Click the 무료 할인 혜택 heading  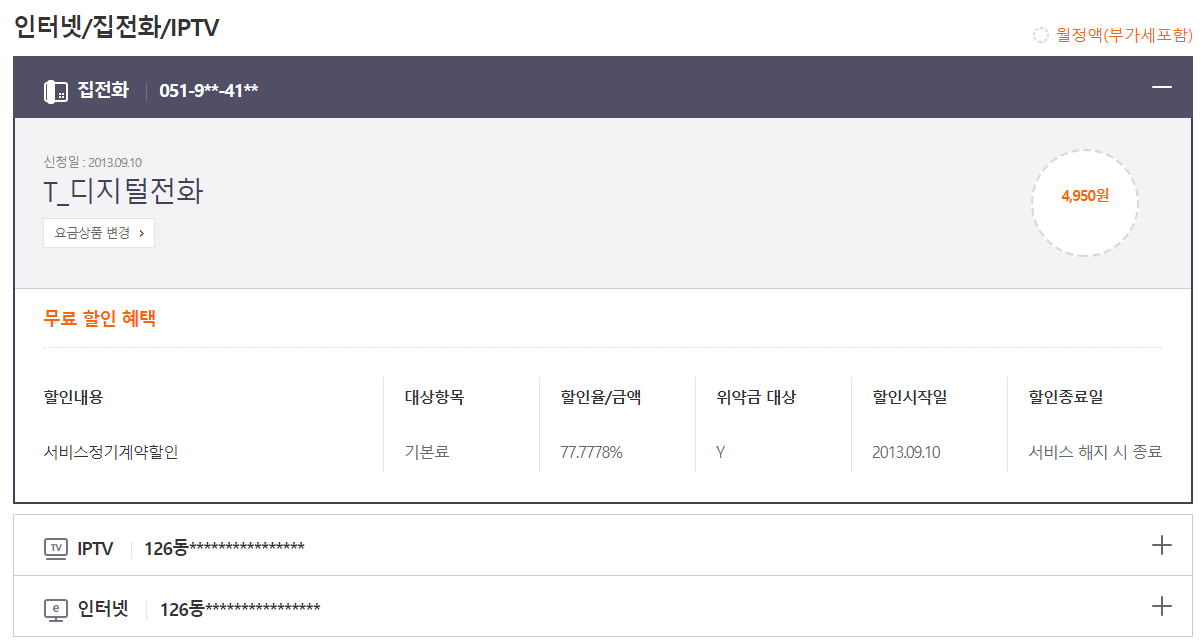(x=100, y=319)
